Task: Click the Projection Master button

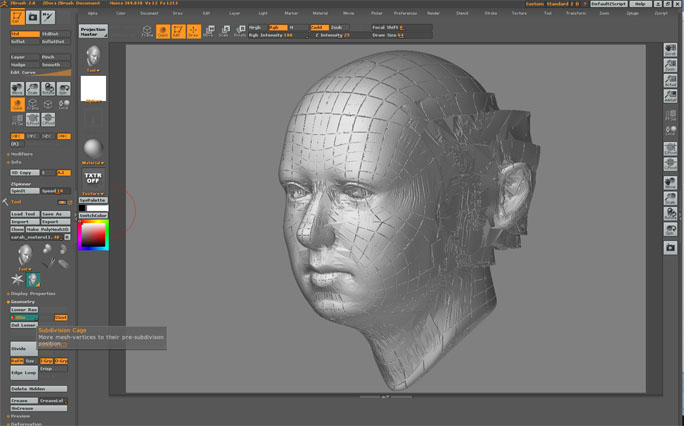Action: point(93,31)
